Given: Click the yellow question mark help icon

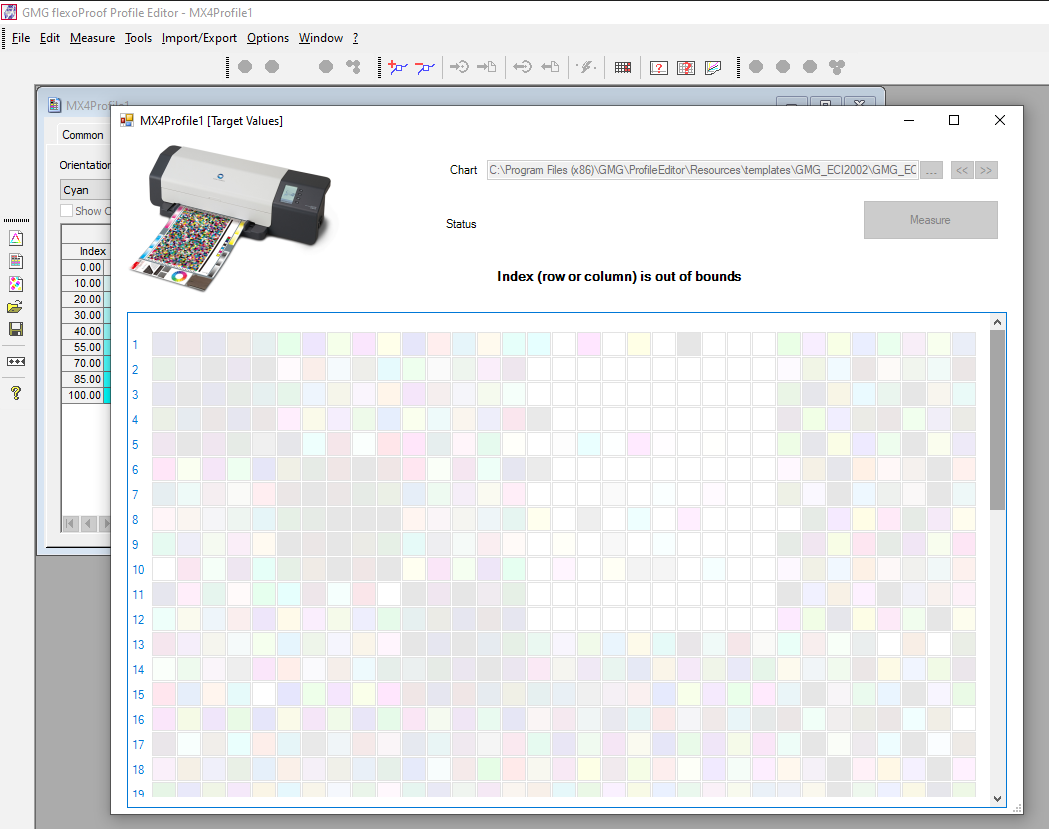Looking at the screenshot, I should tap(16, 393).
